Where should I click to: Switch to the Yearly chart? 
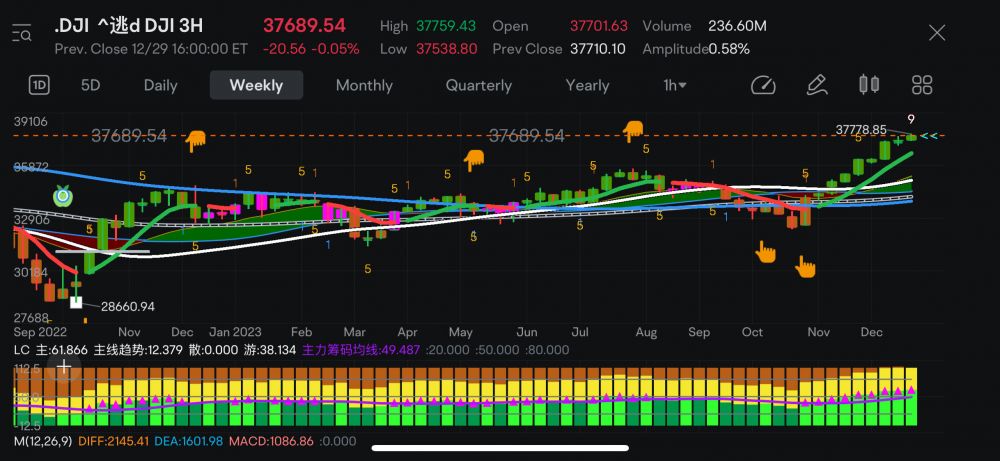(x=587, y=85)
